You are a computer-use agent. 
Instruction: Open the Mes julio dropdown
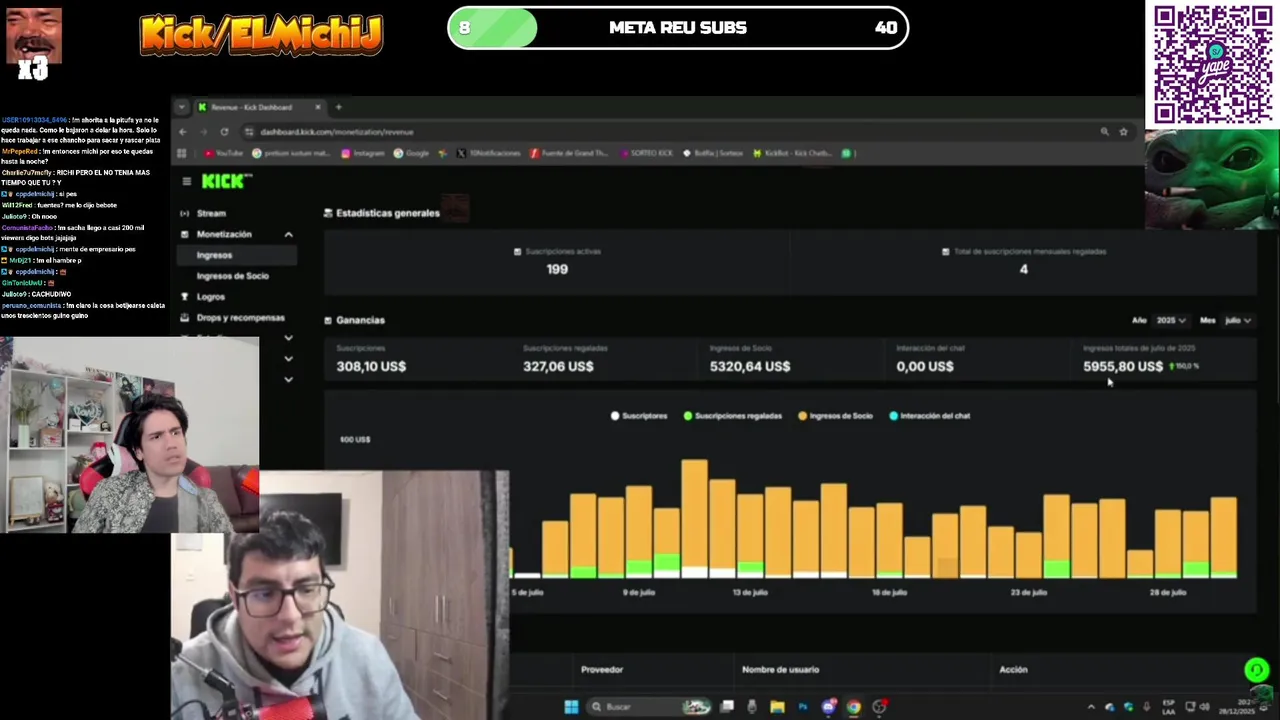tap(1238, 320)
